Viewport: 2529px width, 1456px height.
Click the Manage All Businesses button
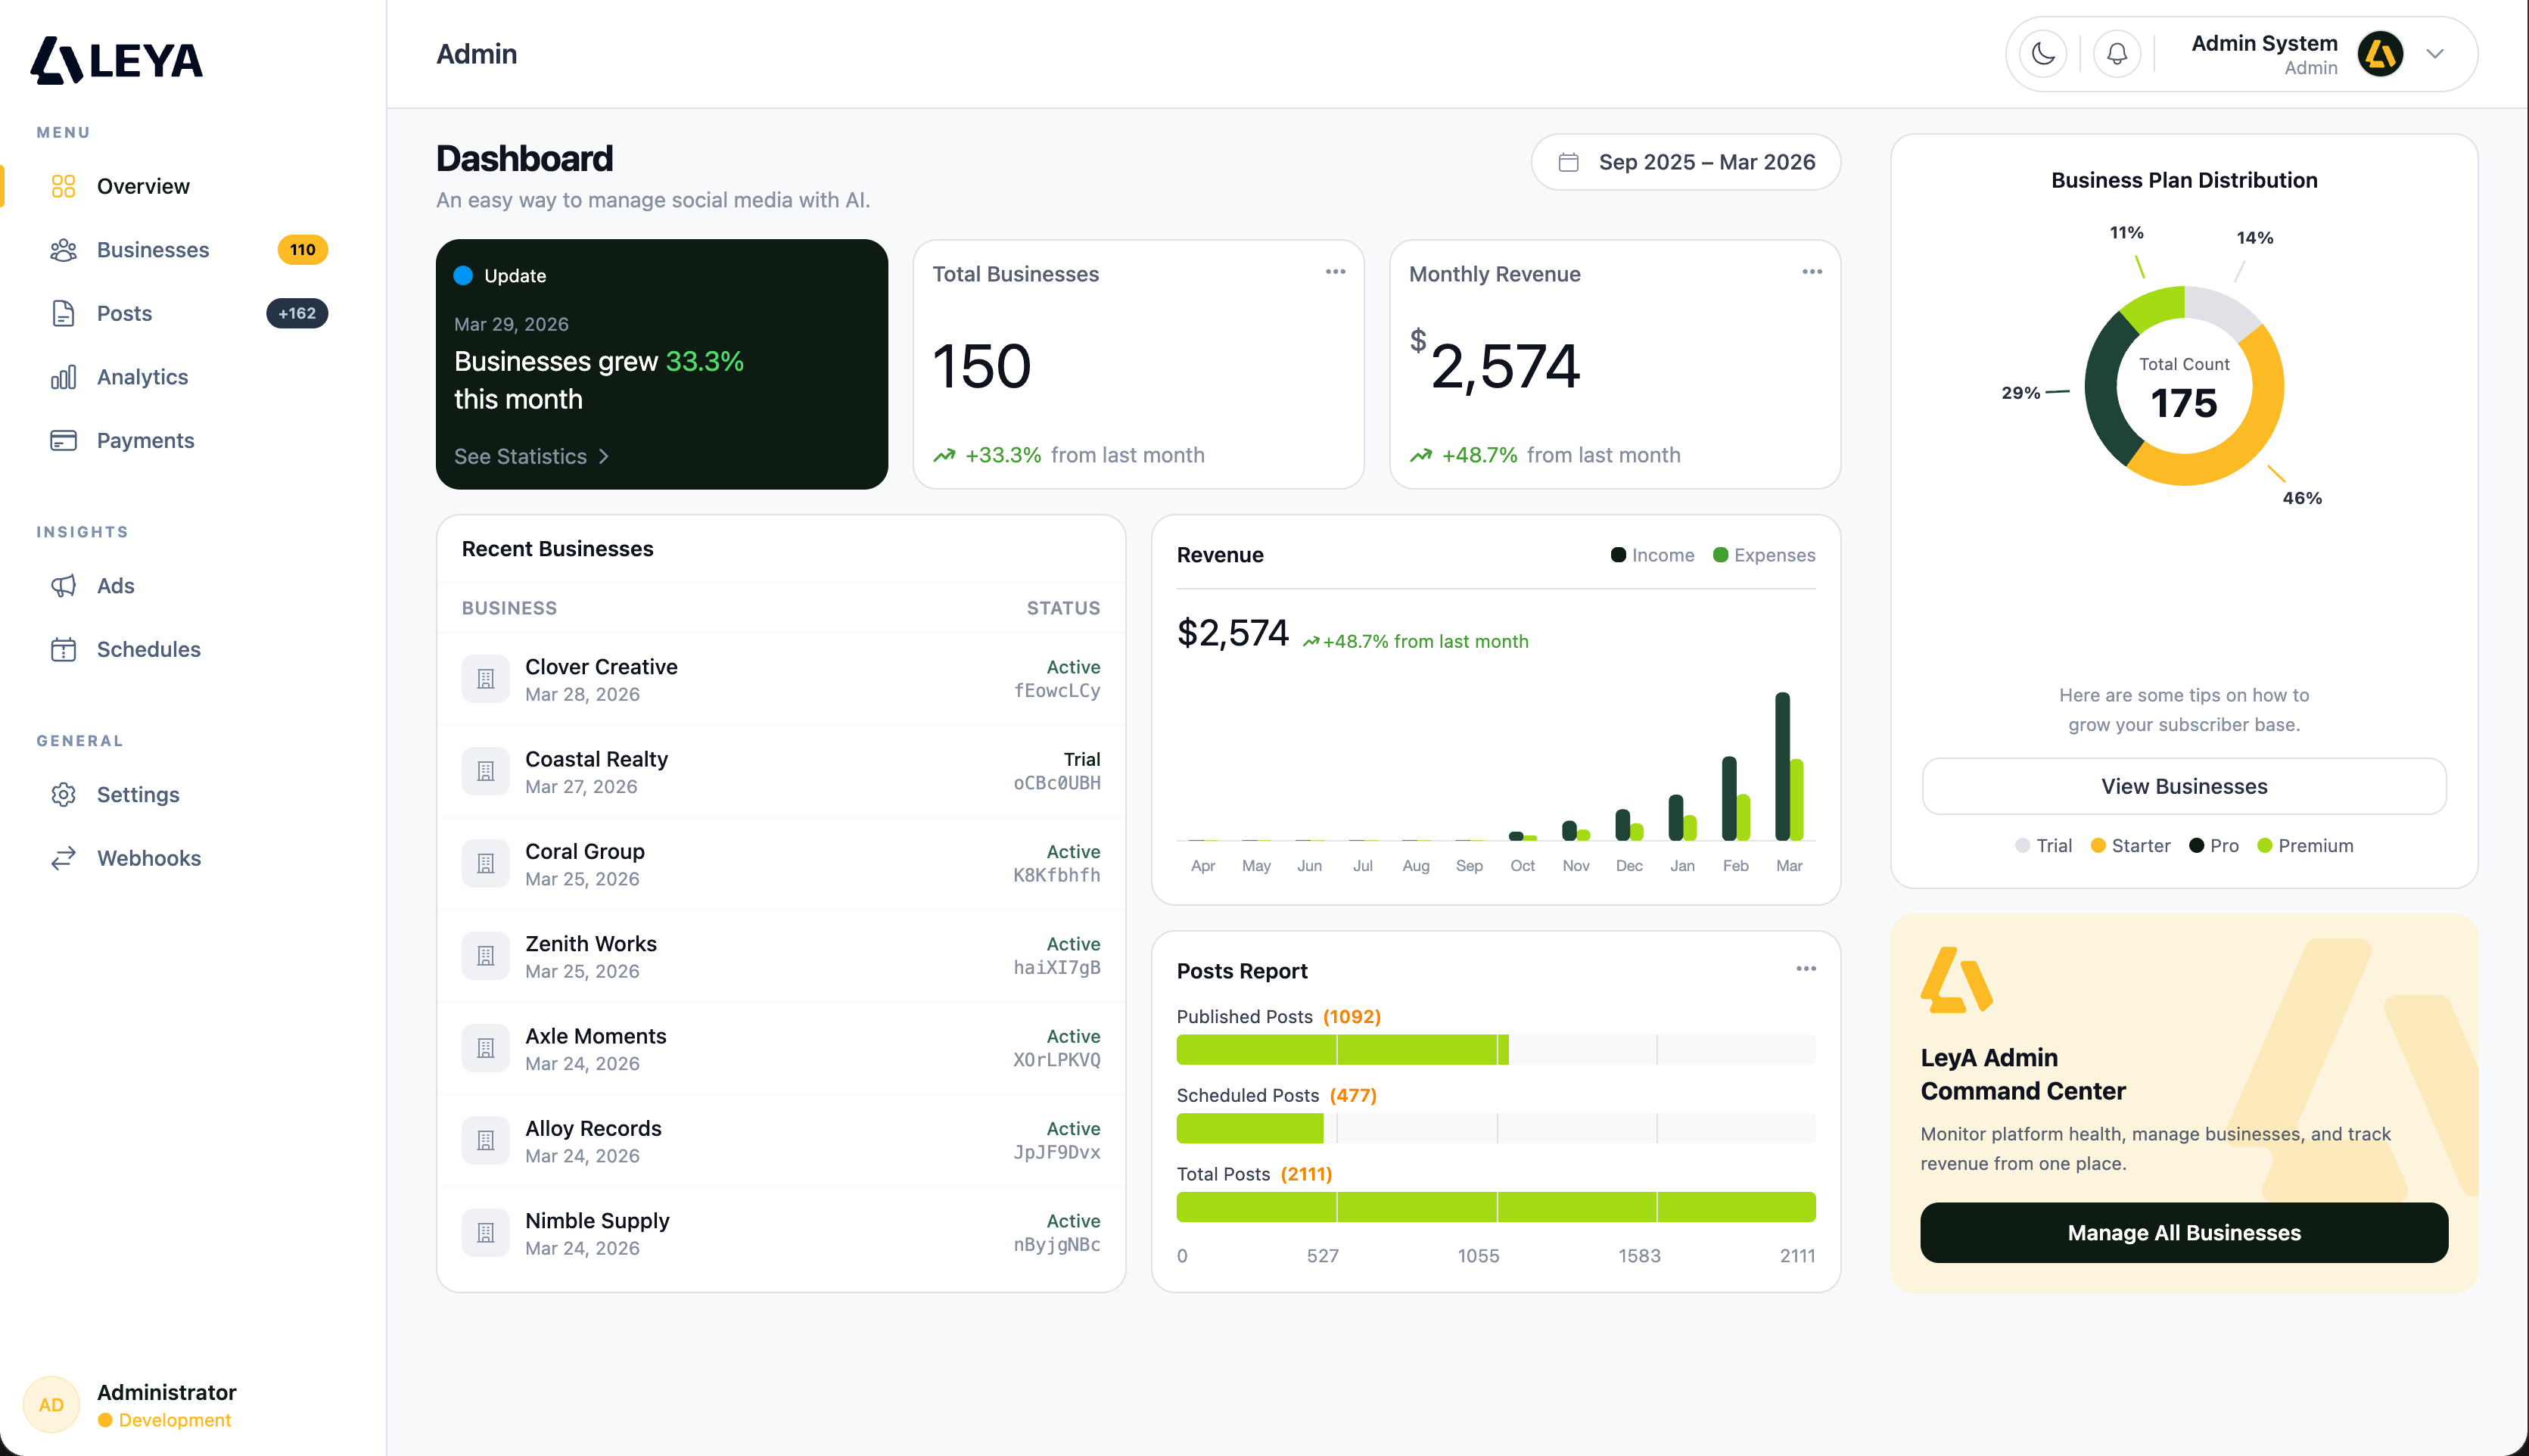coord(2183,1232)
